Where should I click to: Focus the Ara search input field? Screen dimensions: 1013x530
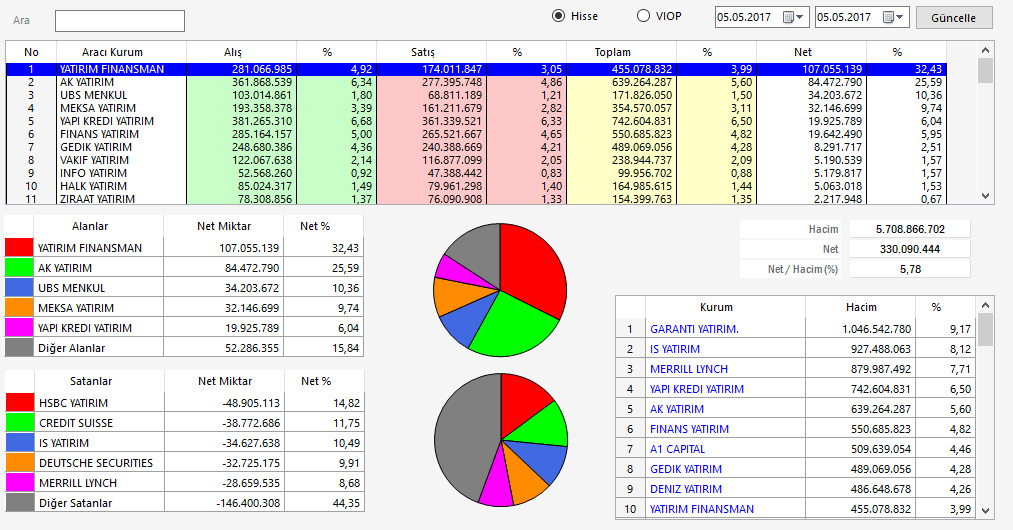[x=120, y=21]
